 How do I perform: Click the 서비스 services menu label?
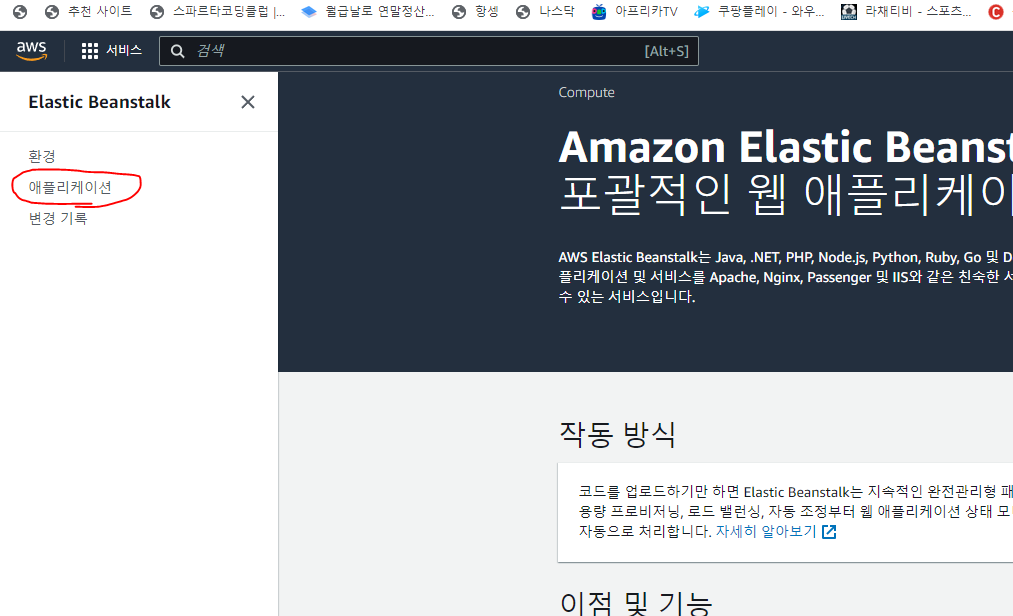[x=124, y=50]
